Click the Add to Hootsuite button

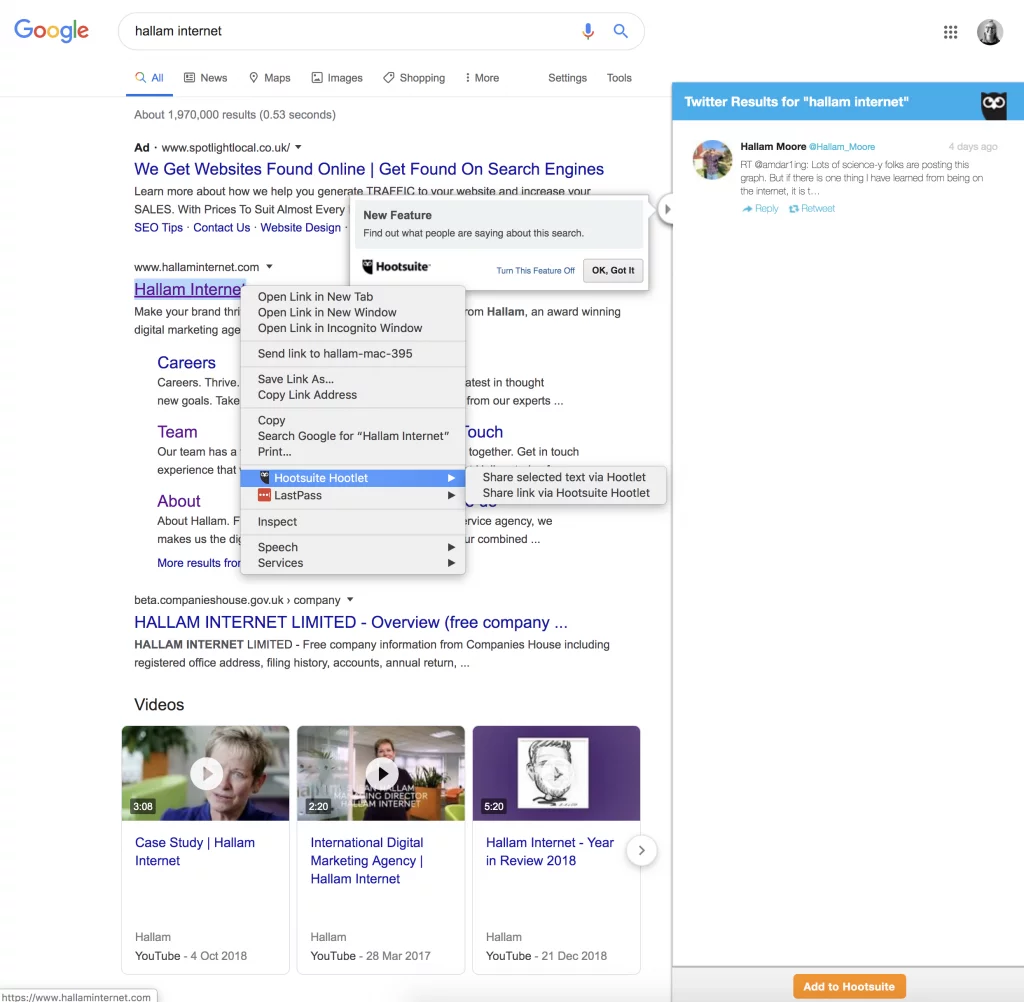[849, 986]
